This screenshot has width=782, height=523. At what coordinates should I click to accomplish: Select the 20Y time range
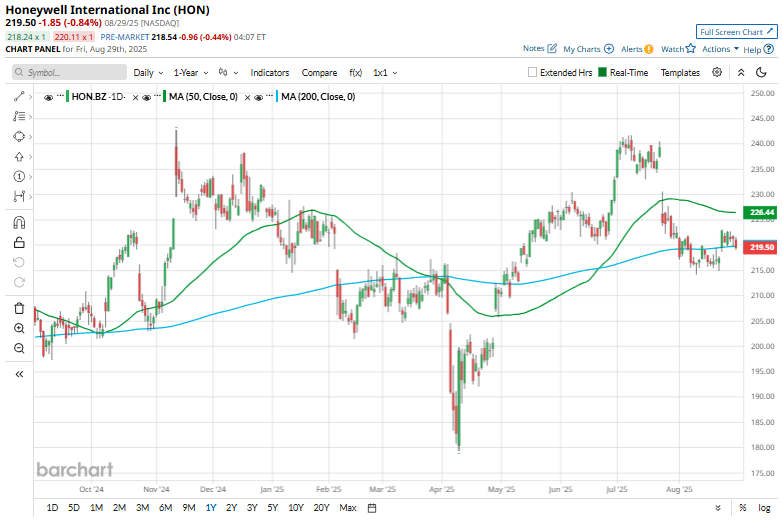(321, 508)
